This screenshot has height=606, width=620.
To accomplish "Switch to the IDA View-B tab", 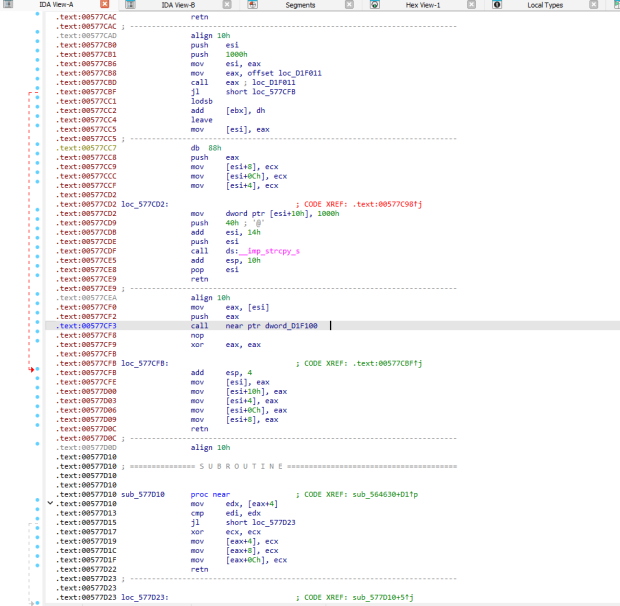I will click(x=178, y=5).
